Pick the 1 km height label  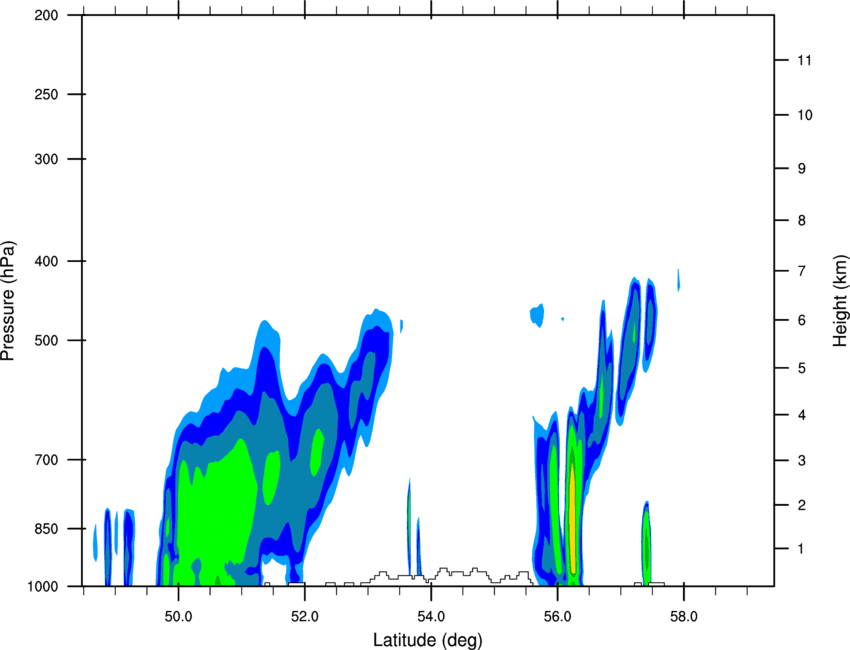coord(801,549)
